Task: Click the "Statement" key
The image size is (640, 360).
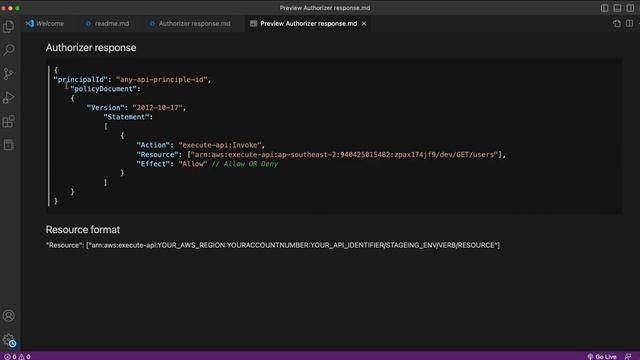Action: [126, 117]
